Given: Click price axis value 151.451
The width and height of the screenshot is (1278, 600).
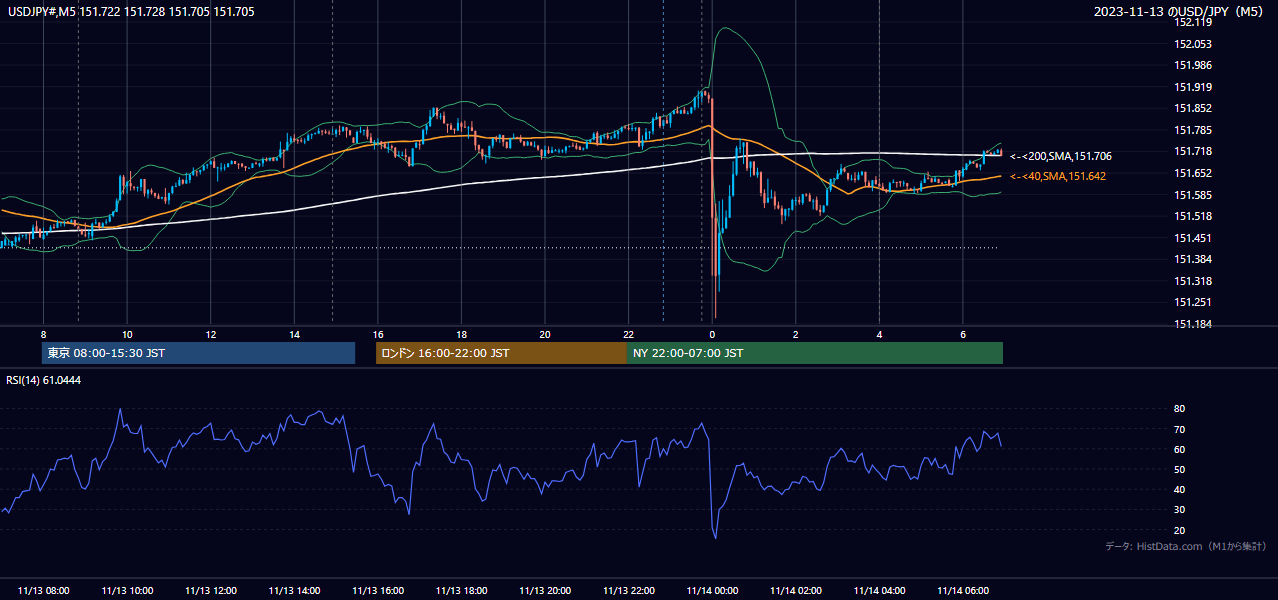Looking at the screenshot, I should pos(1193,238).
